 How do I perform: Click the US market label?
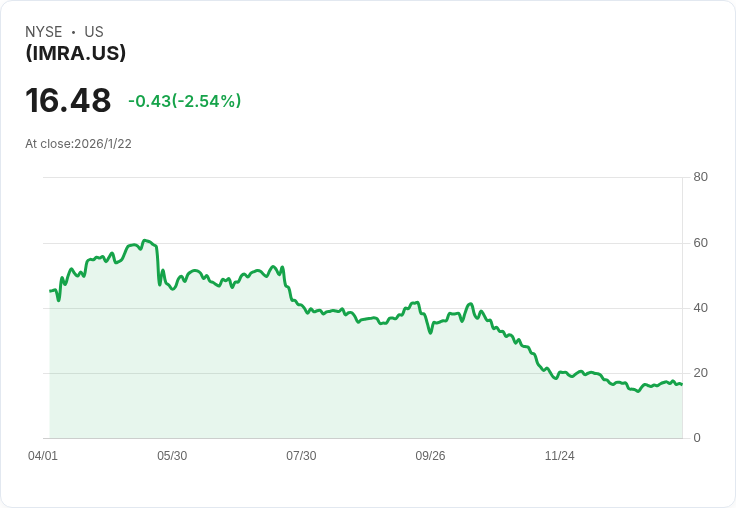click(x=94, y=32)
